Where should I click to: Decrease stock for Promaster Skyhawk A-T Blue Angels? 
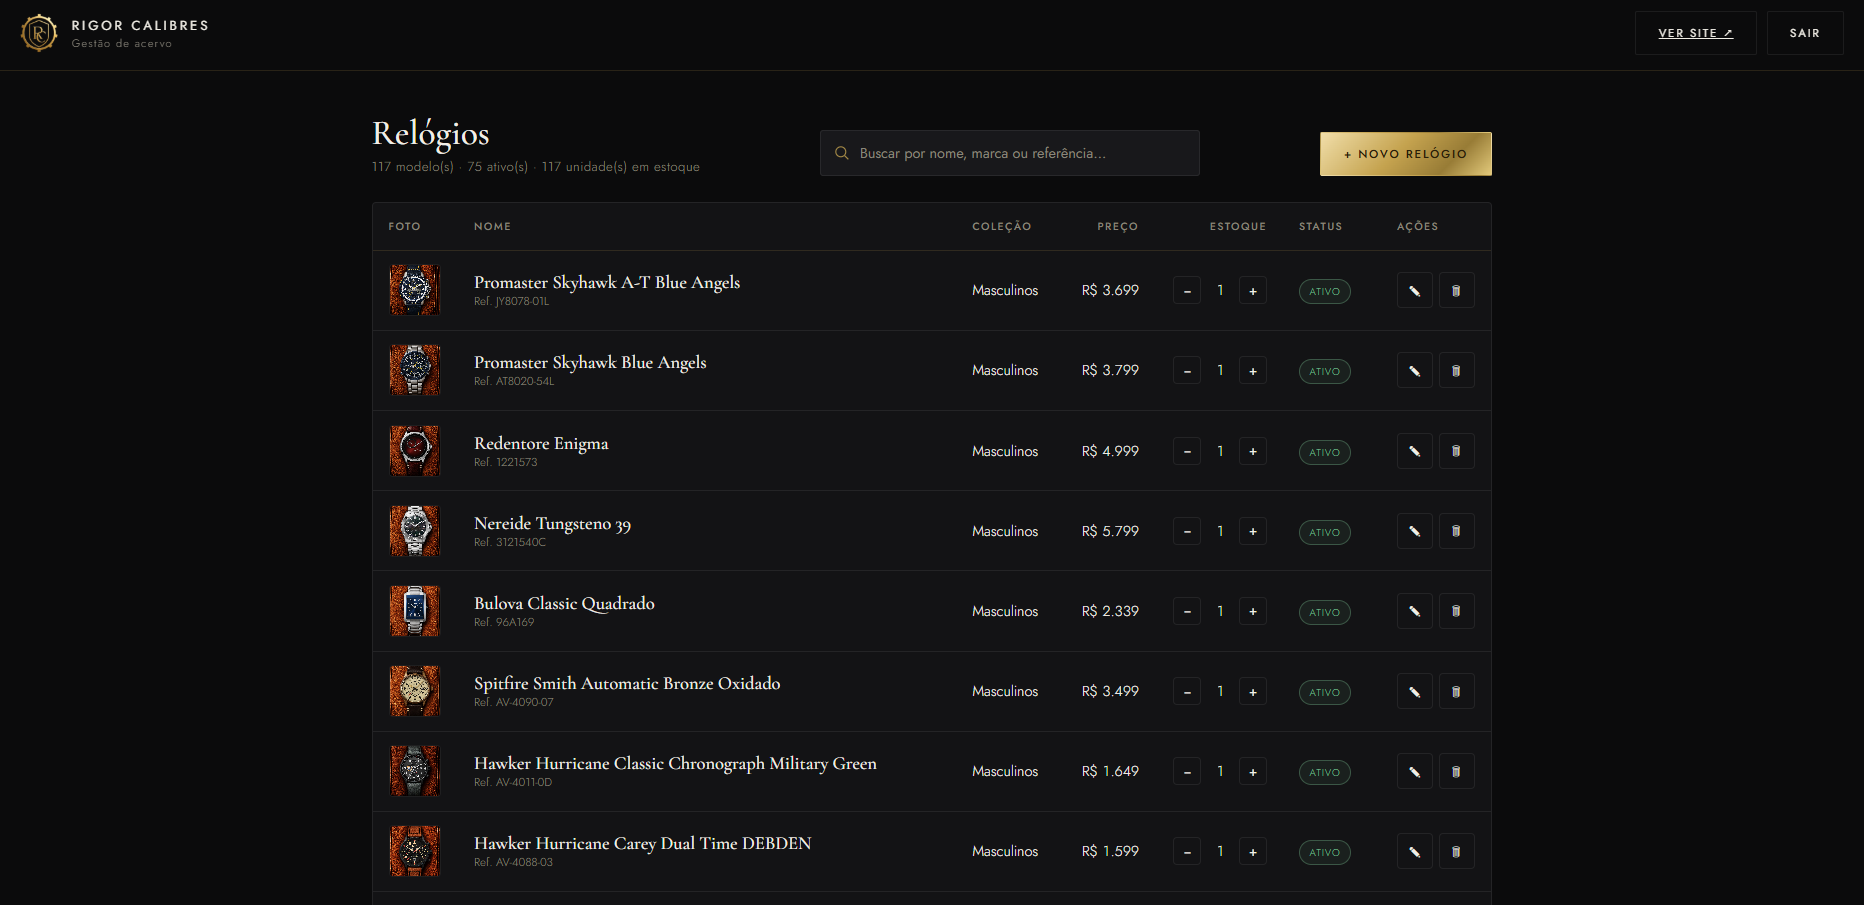tap(1187, 291)
